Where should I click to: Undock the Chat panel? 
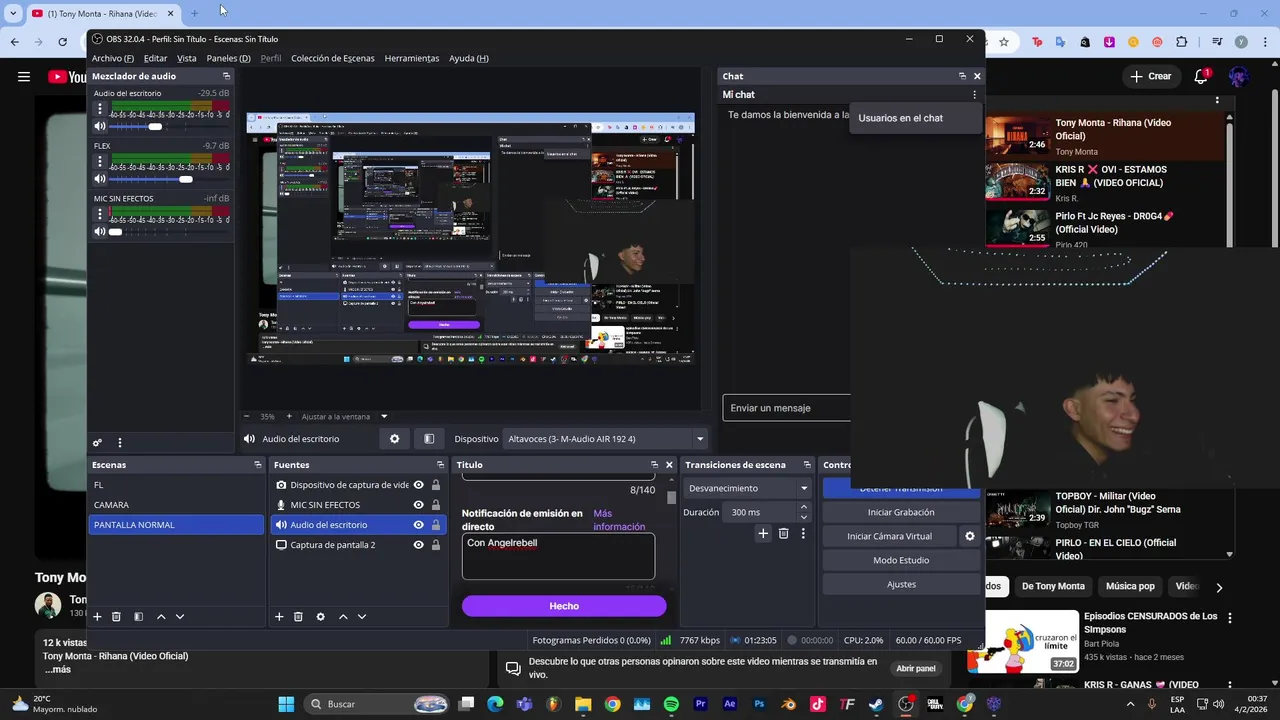click(x=962, y=76)
